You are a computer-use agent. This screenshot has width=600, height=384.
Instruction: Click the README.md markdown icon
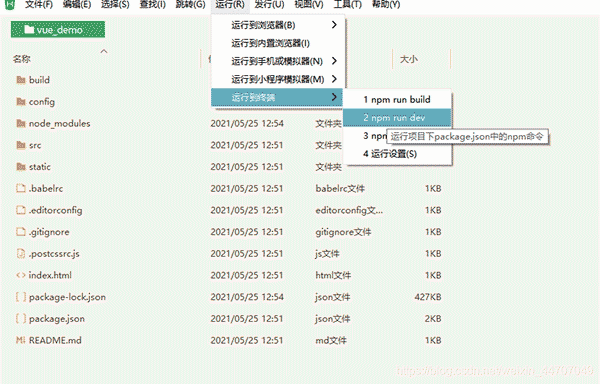21,340
